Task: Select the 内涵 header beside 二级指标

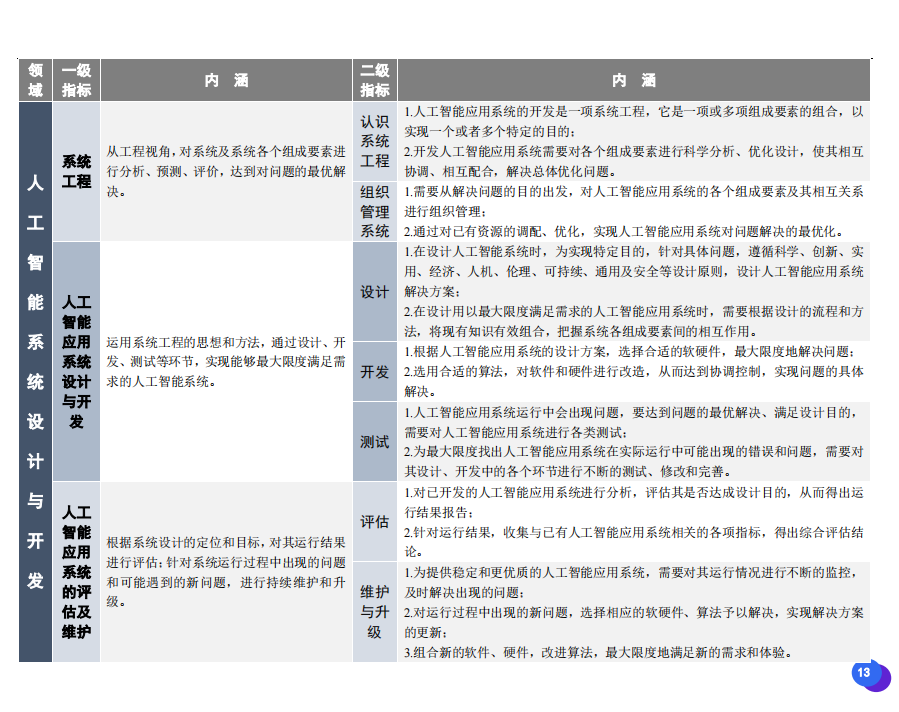Action: click(634, 80)
